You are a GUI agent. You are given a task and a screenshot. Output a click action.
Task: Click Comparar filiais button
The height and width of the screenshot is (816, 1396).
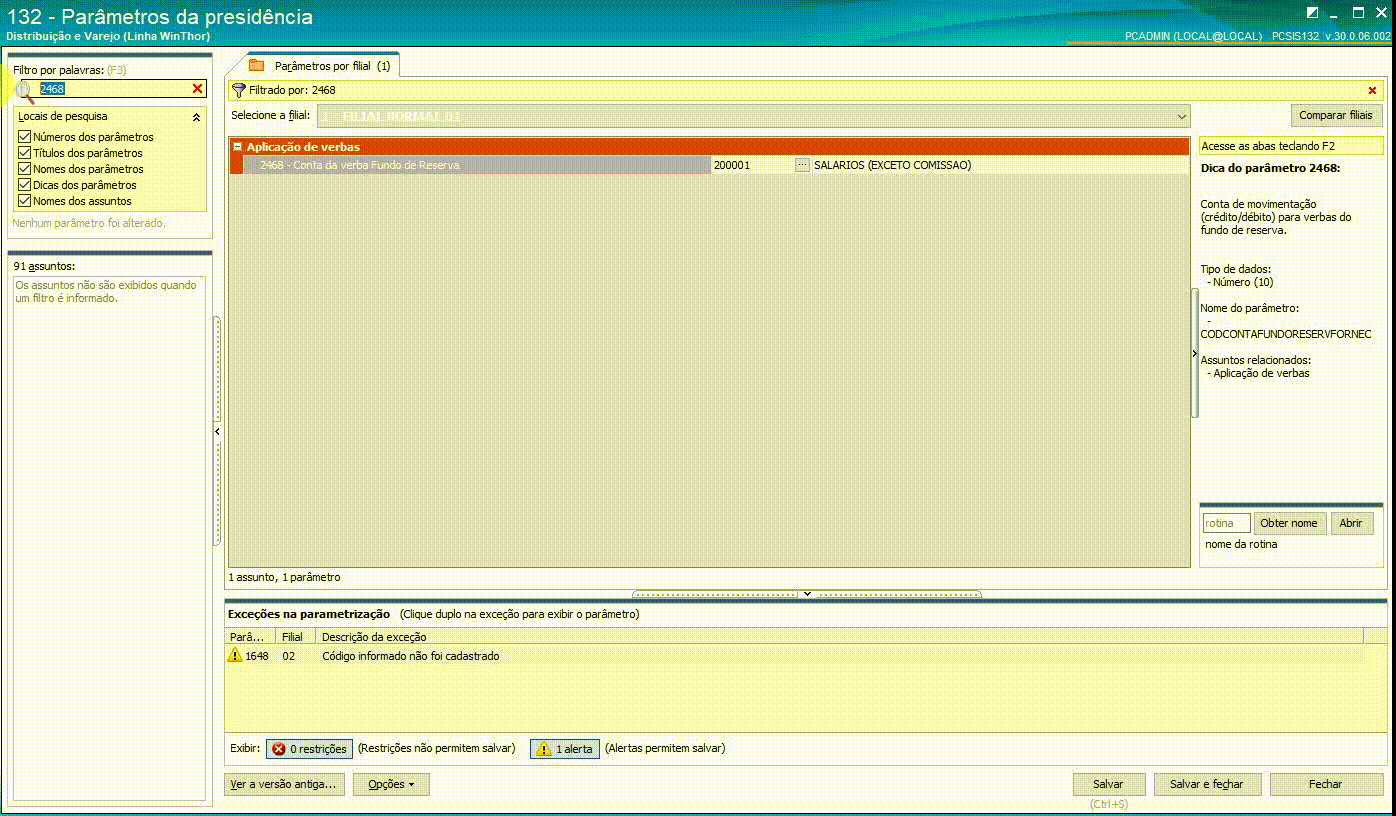(x=1336, y=115)
